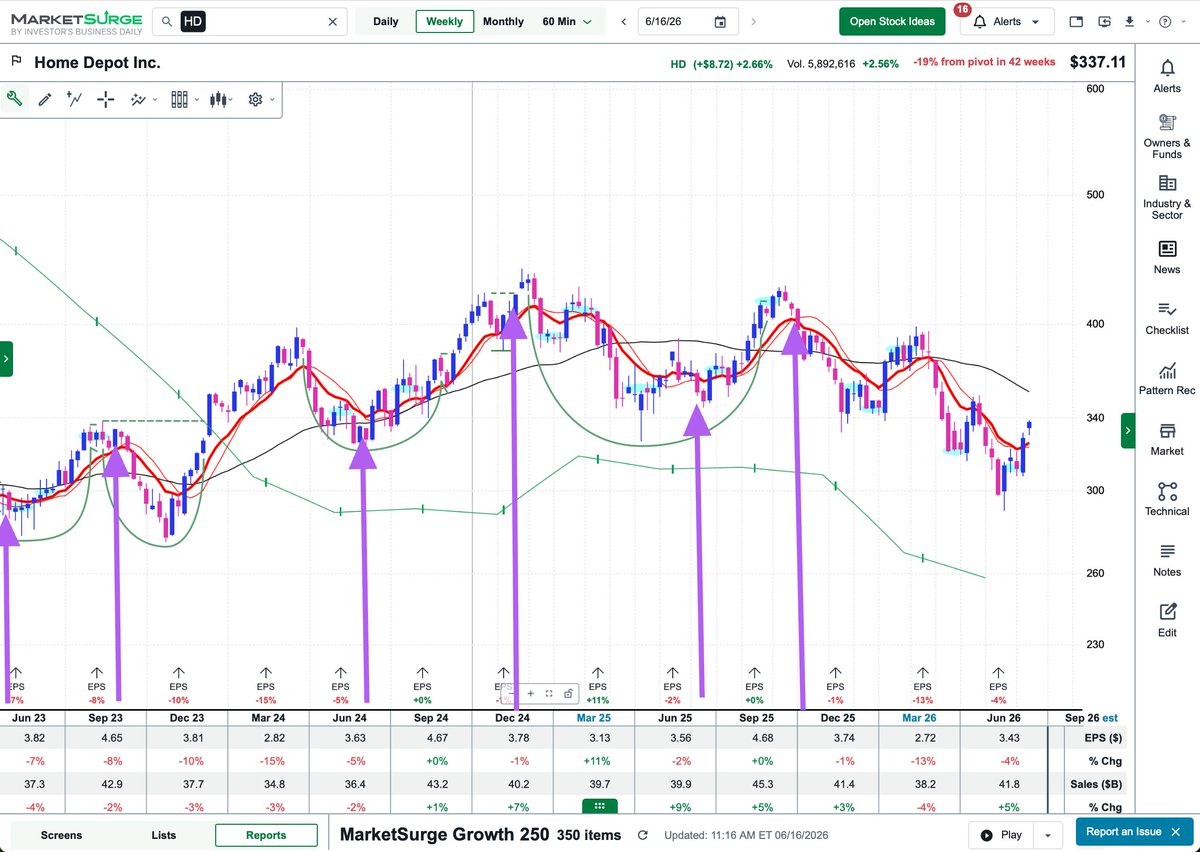Image resolution: width=1200 pixels, height=852 pixels.
Task: Click '-19% from pivot in 42 weeks' text
Action: click(984, 62)
